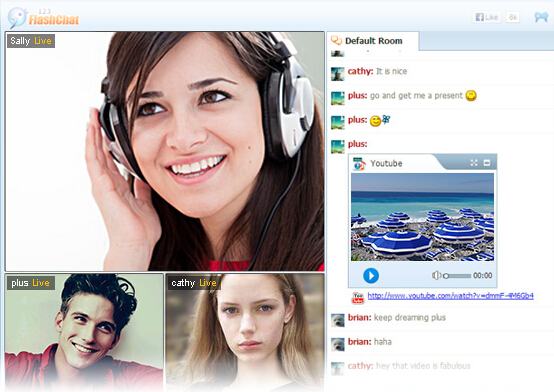Click the 6k like count badge

click(513, 17)
